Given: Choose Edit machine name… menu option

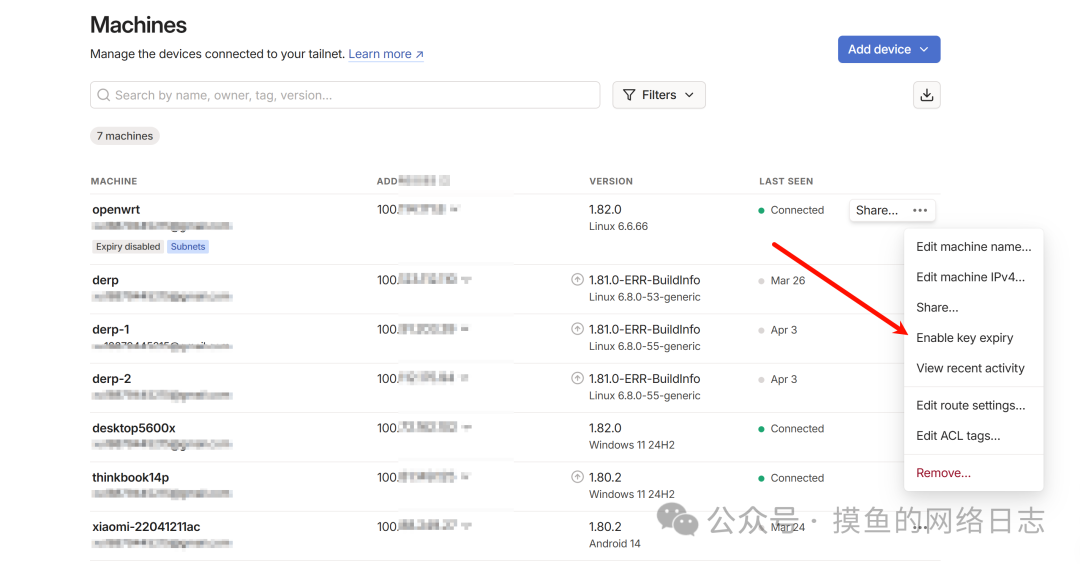Looking at the screenshot, I should coord(973,247).
